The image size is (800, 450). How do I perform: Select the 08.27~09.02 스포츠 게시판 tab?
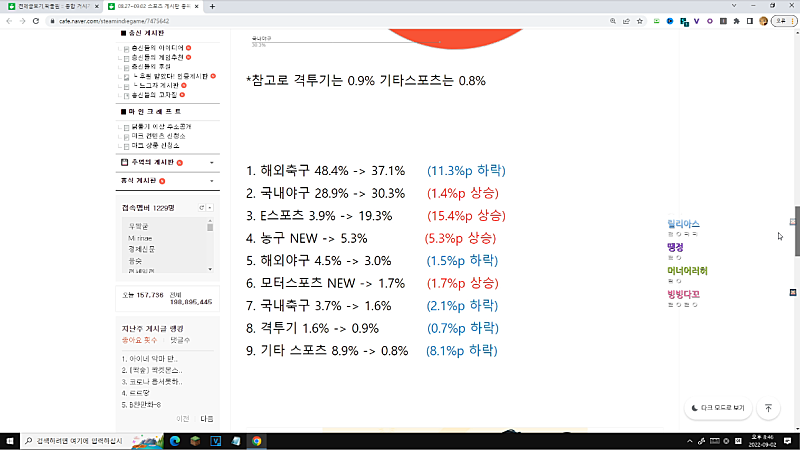tap(153, 7)
